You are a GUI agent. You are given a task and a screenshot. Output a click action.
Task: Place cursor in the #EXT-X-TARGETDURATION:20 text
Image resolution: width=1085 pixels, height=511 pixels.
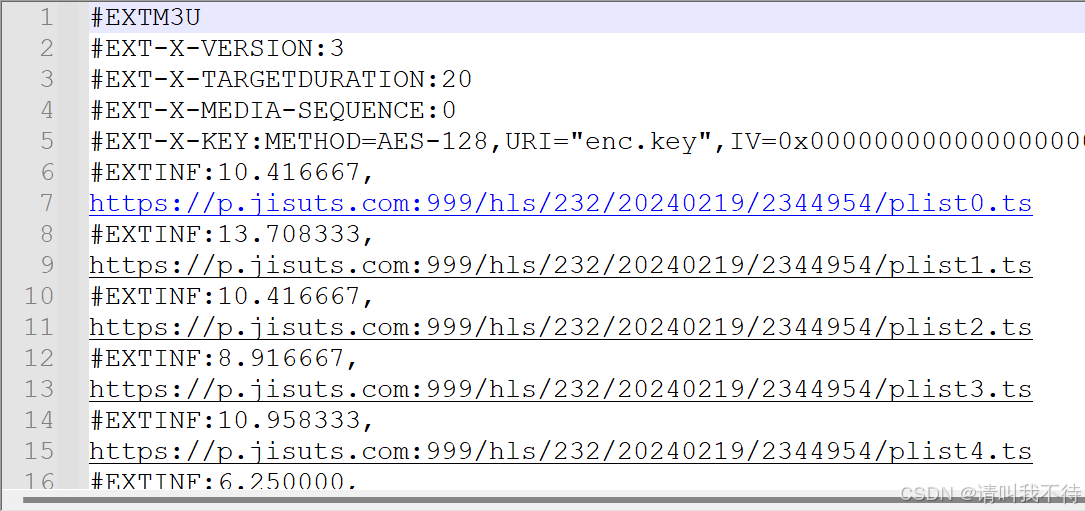280,79
